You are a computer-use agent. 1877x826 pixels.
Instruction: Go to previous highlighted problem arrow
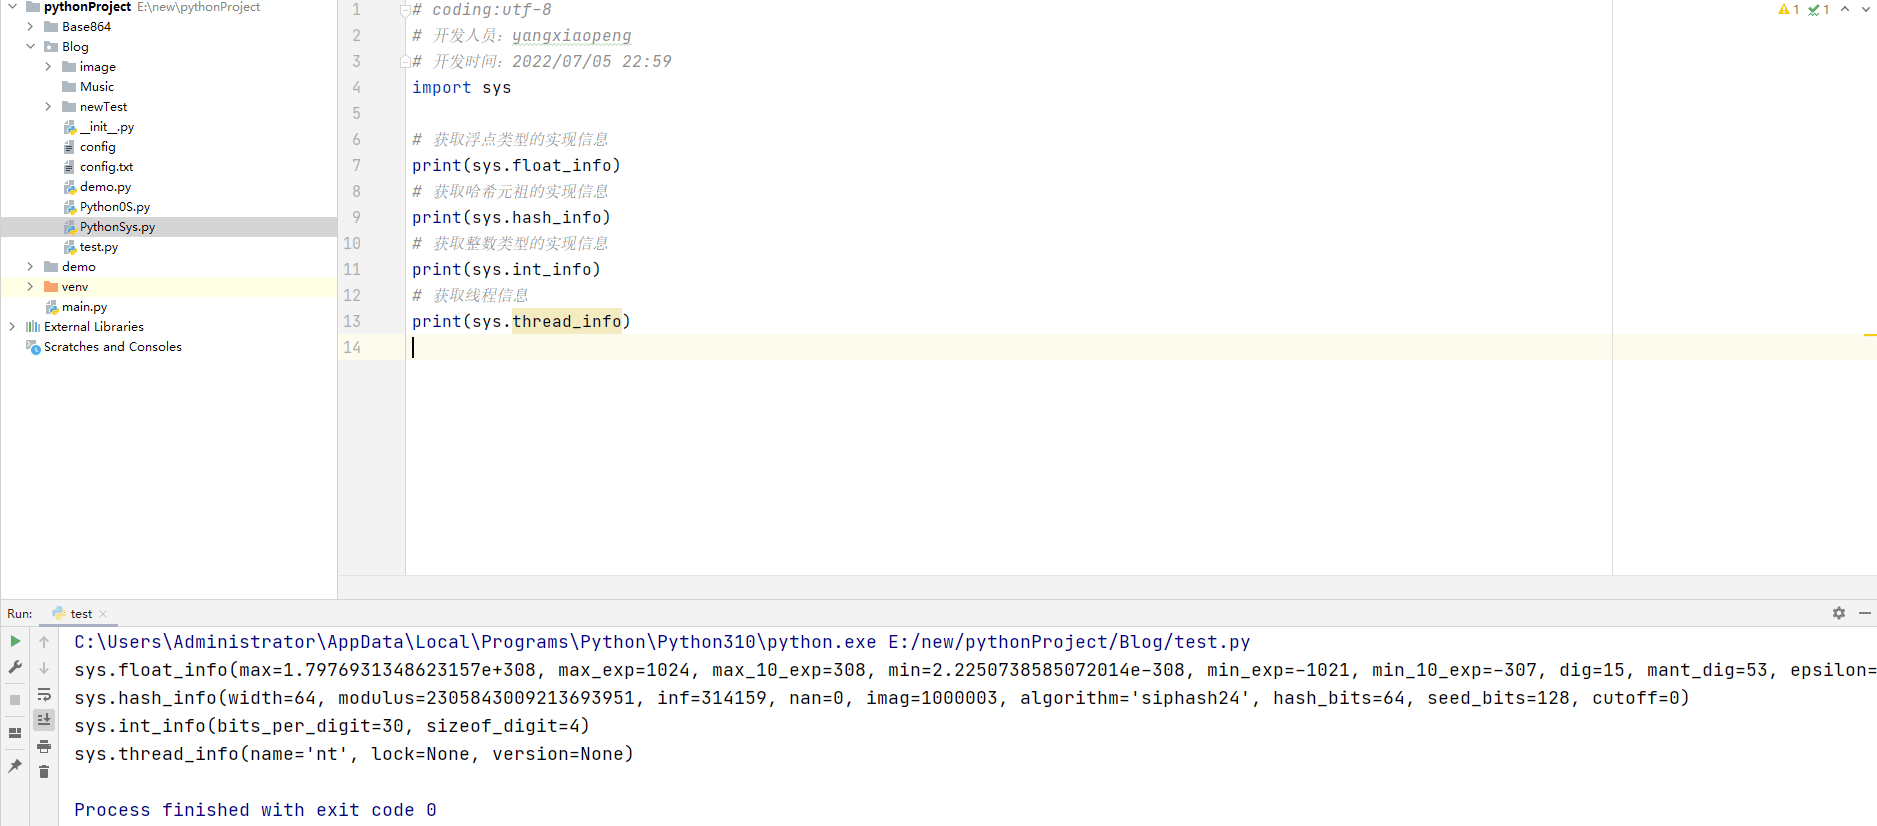pyautogui.click(x=1845, y=10)
